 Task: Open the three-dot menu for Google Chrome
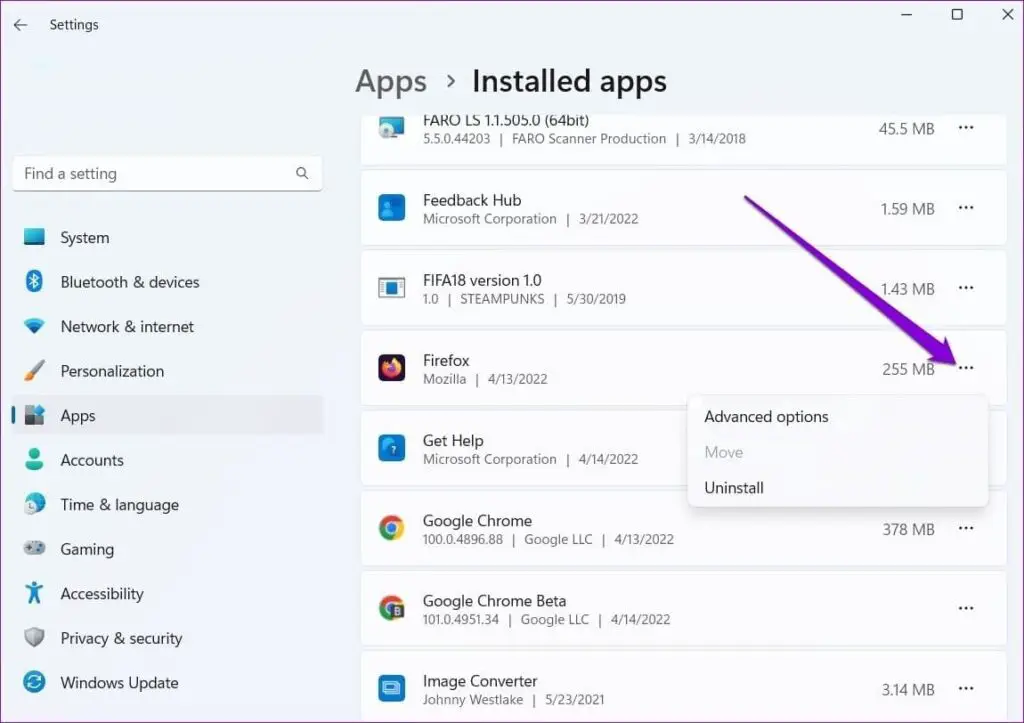click(x=966, y=528)
